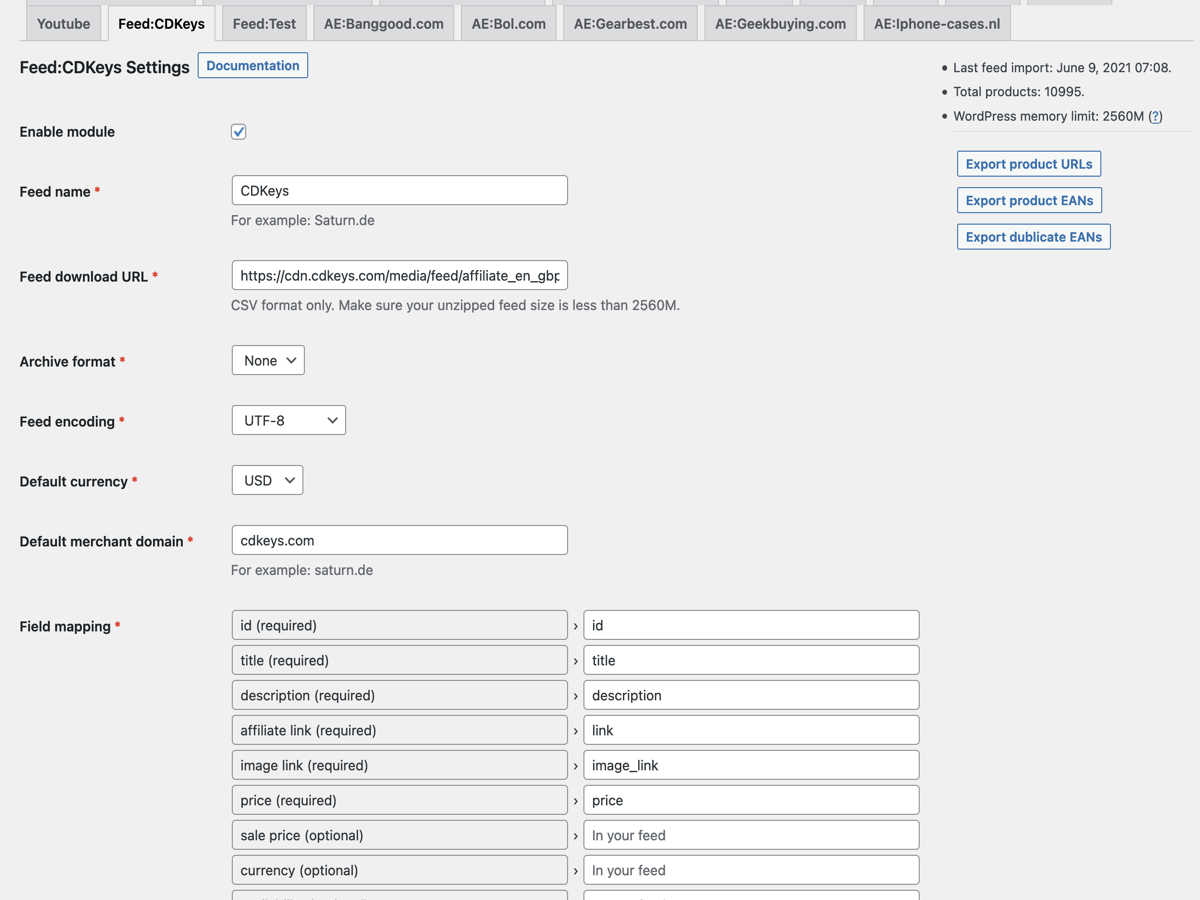Click the sale price mapping empty field

pyautogui.click(x=751, y=835)
